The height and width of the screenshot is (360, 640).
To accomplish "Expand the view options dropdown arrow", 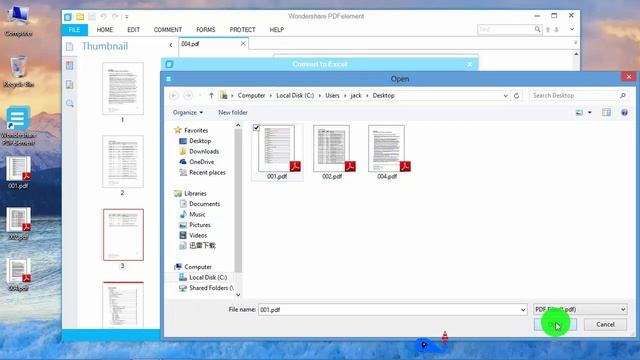I will click(590, 112).
